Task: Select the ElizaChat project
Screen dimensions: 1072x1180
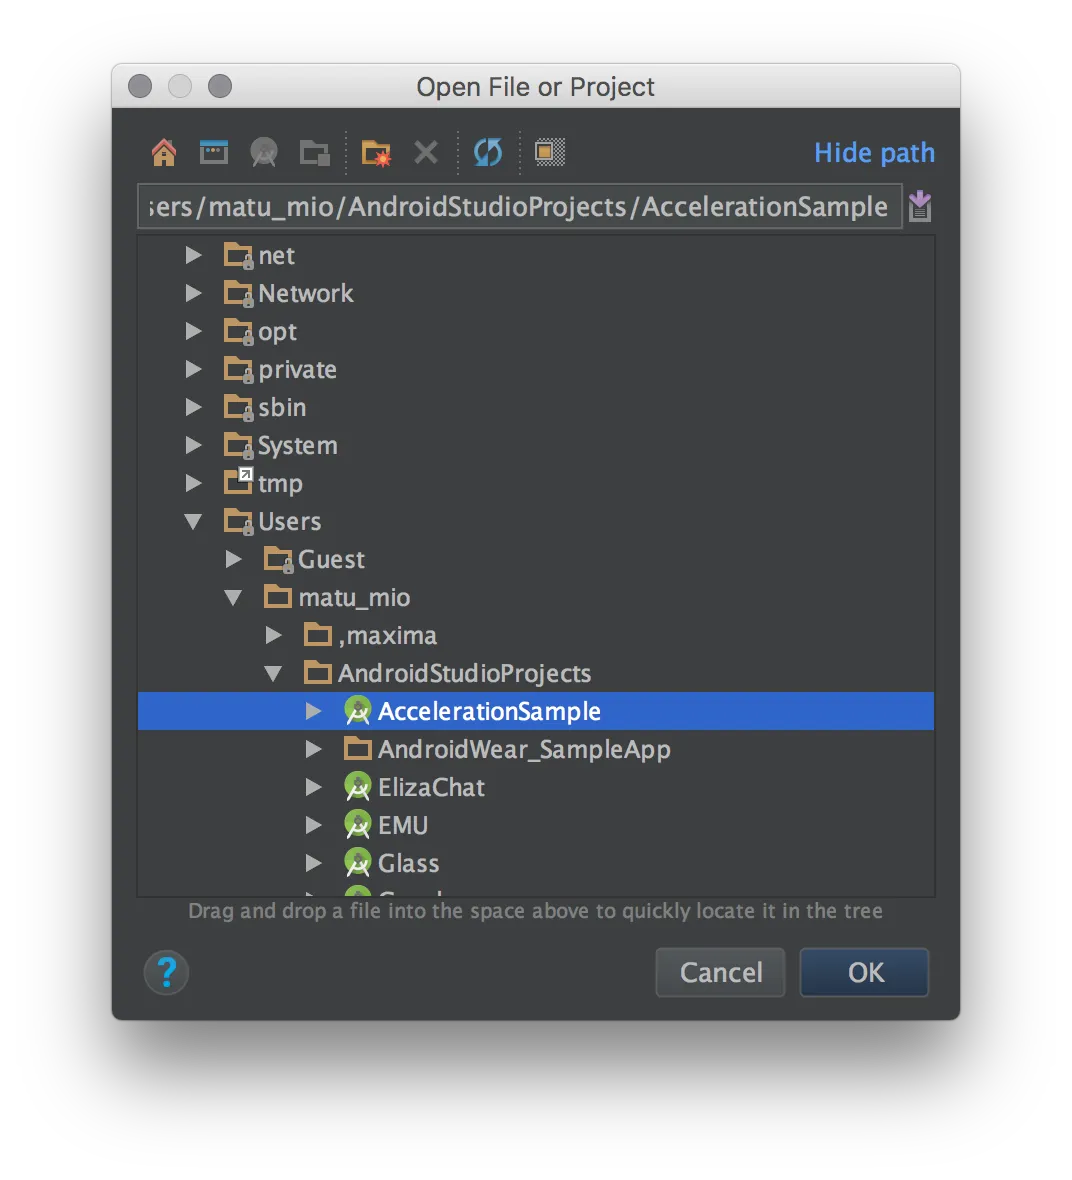Action: point(430,787)
